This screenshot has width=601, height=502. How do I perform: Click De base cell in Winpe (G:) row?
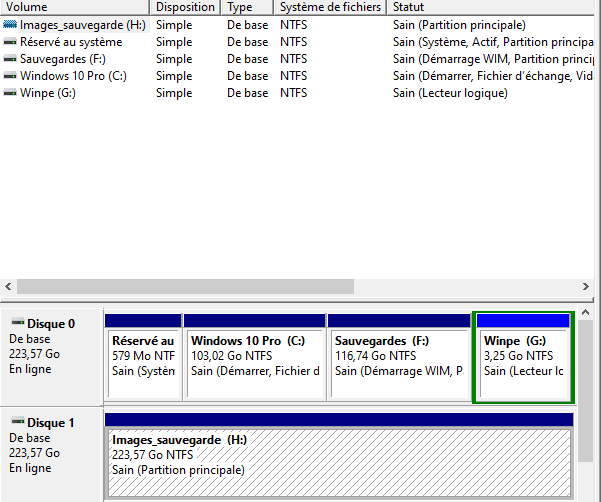click(248, 93)
